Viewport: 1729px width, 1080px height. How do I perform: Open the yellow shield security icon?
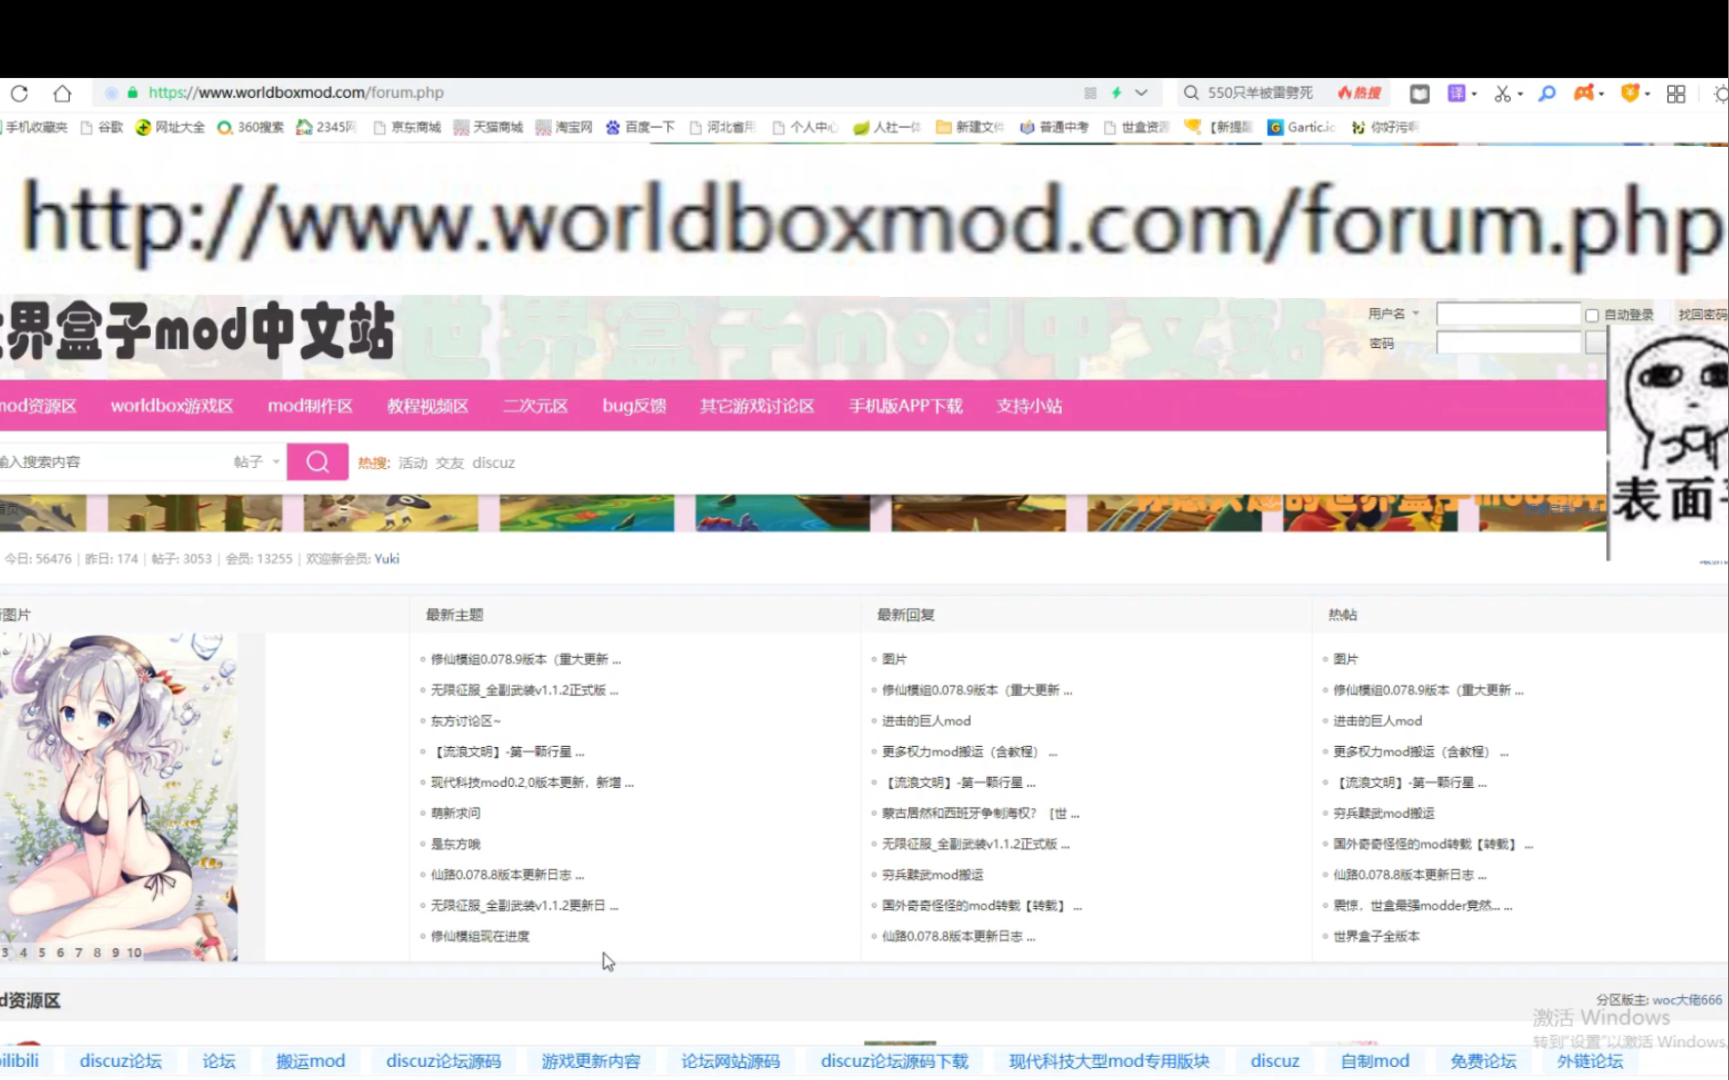[x=1630, y=93]
